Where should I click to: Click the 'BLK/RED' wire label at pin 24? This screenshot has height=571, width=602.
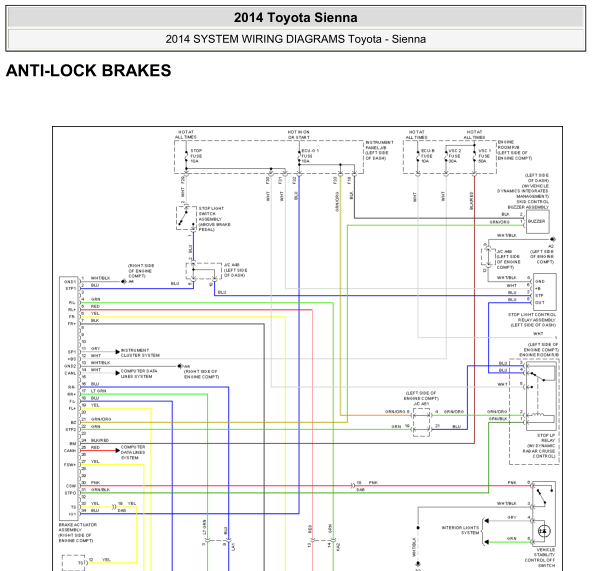pyautogui.click(x=100, y=440)
